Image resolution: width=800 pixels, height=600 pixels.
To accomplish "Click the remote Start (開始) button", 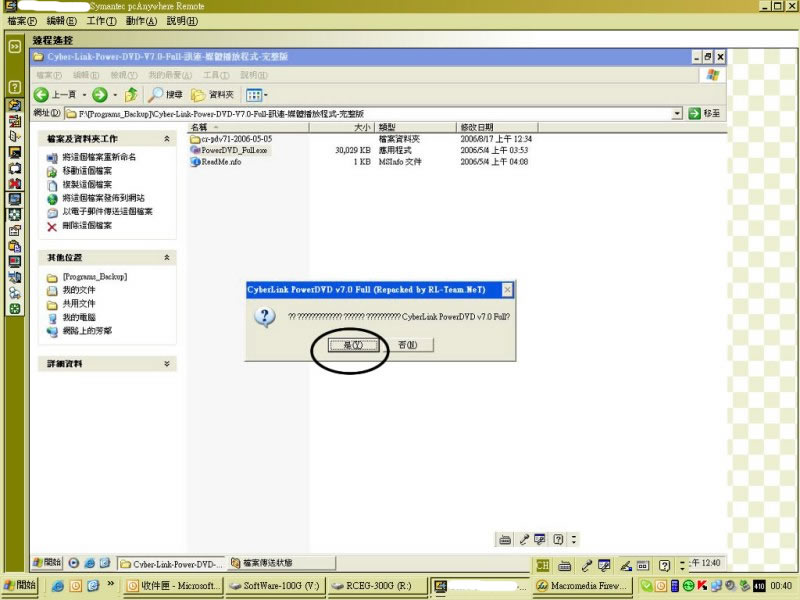I will point(47,563).
